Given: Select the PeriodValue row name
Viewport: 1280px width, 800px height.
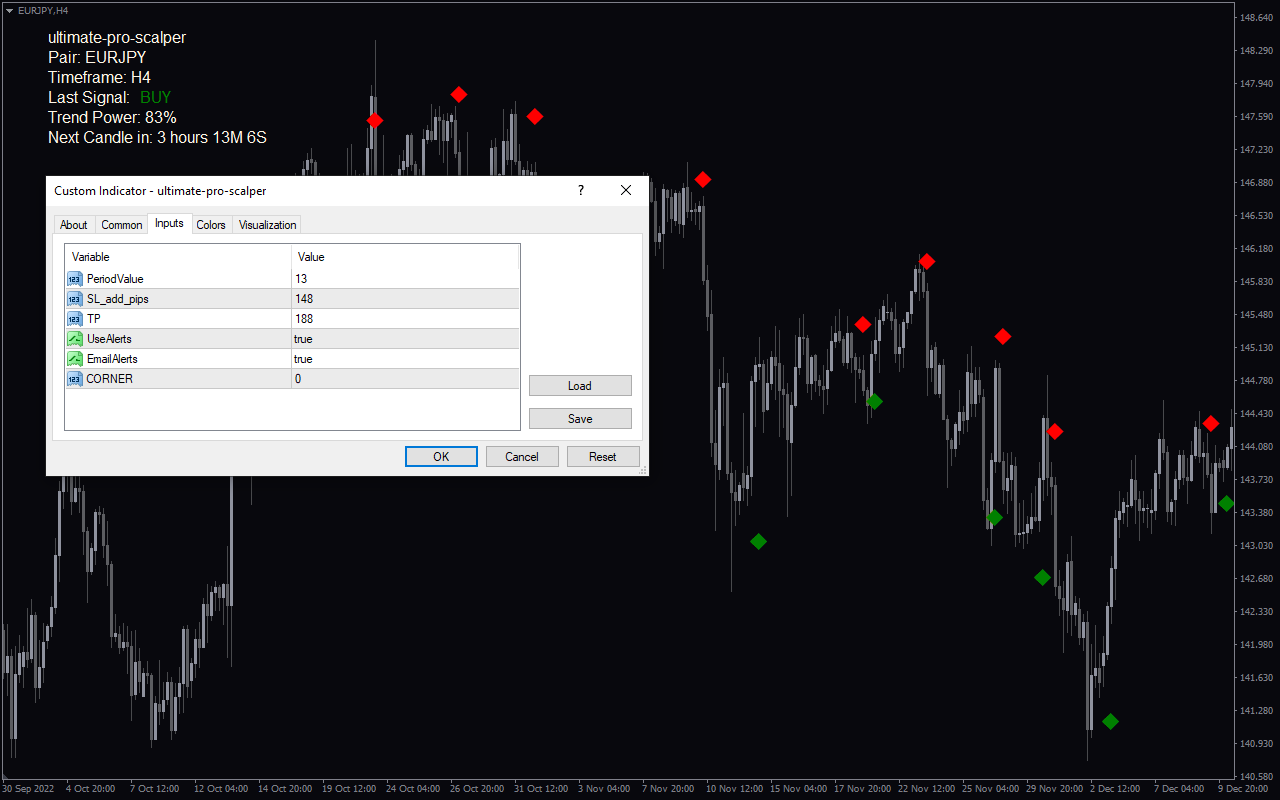Looking at the screenshot, I should (115, 279).
